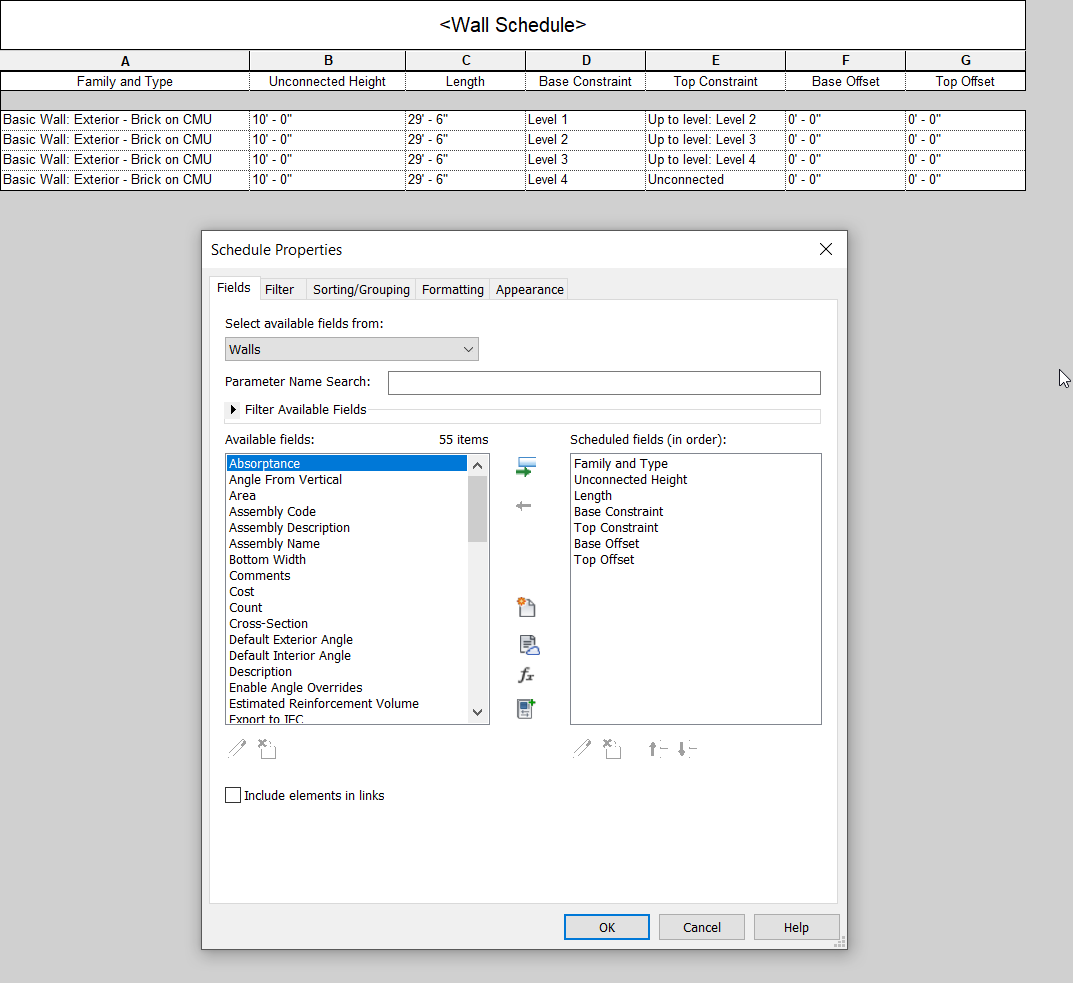1073x983 pixels.
Task: Create a new parameter with the star-document icon
Action: click(527, 607)
